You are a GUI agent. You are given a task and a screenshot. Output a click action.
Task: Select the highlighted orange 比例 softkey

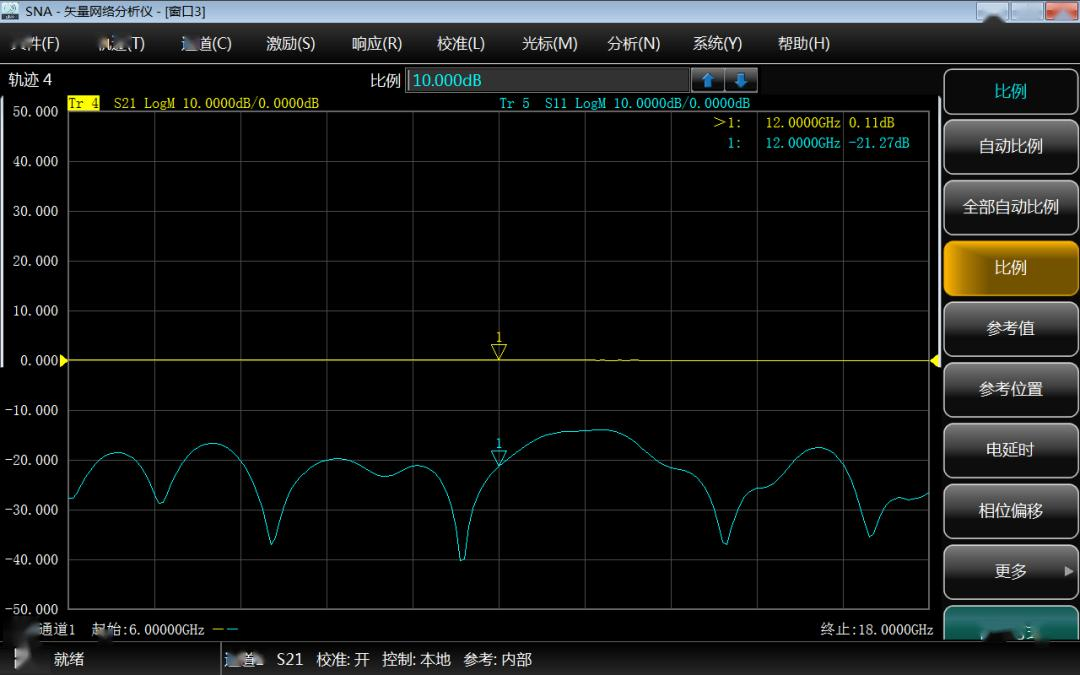coord(1010,268)
